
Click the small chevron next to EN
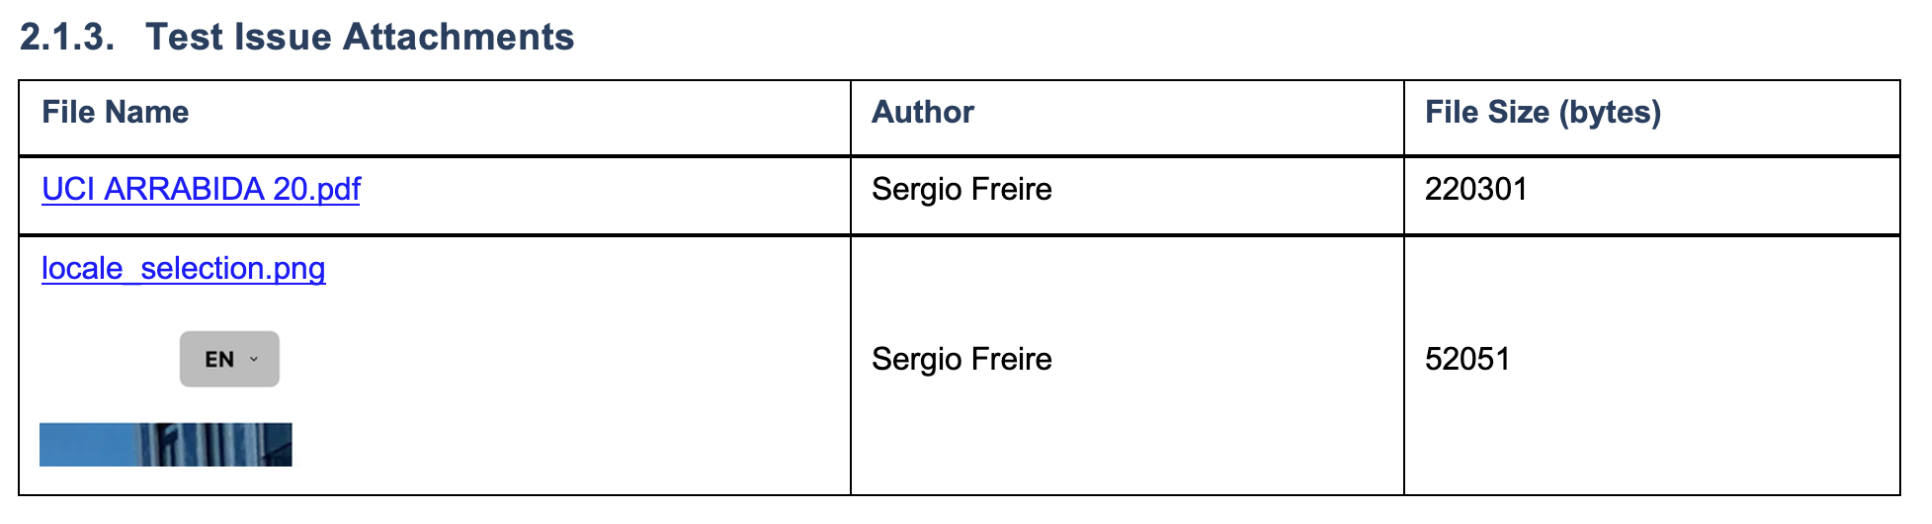point(254,359)
